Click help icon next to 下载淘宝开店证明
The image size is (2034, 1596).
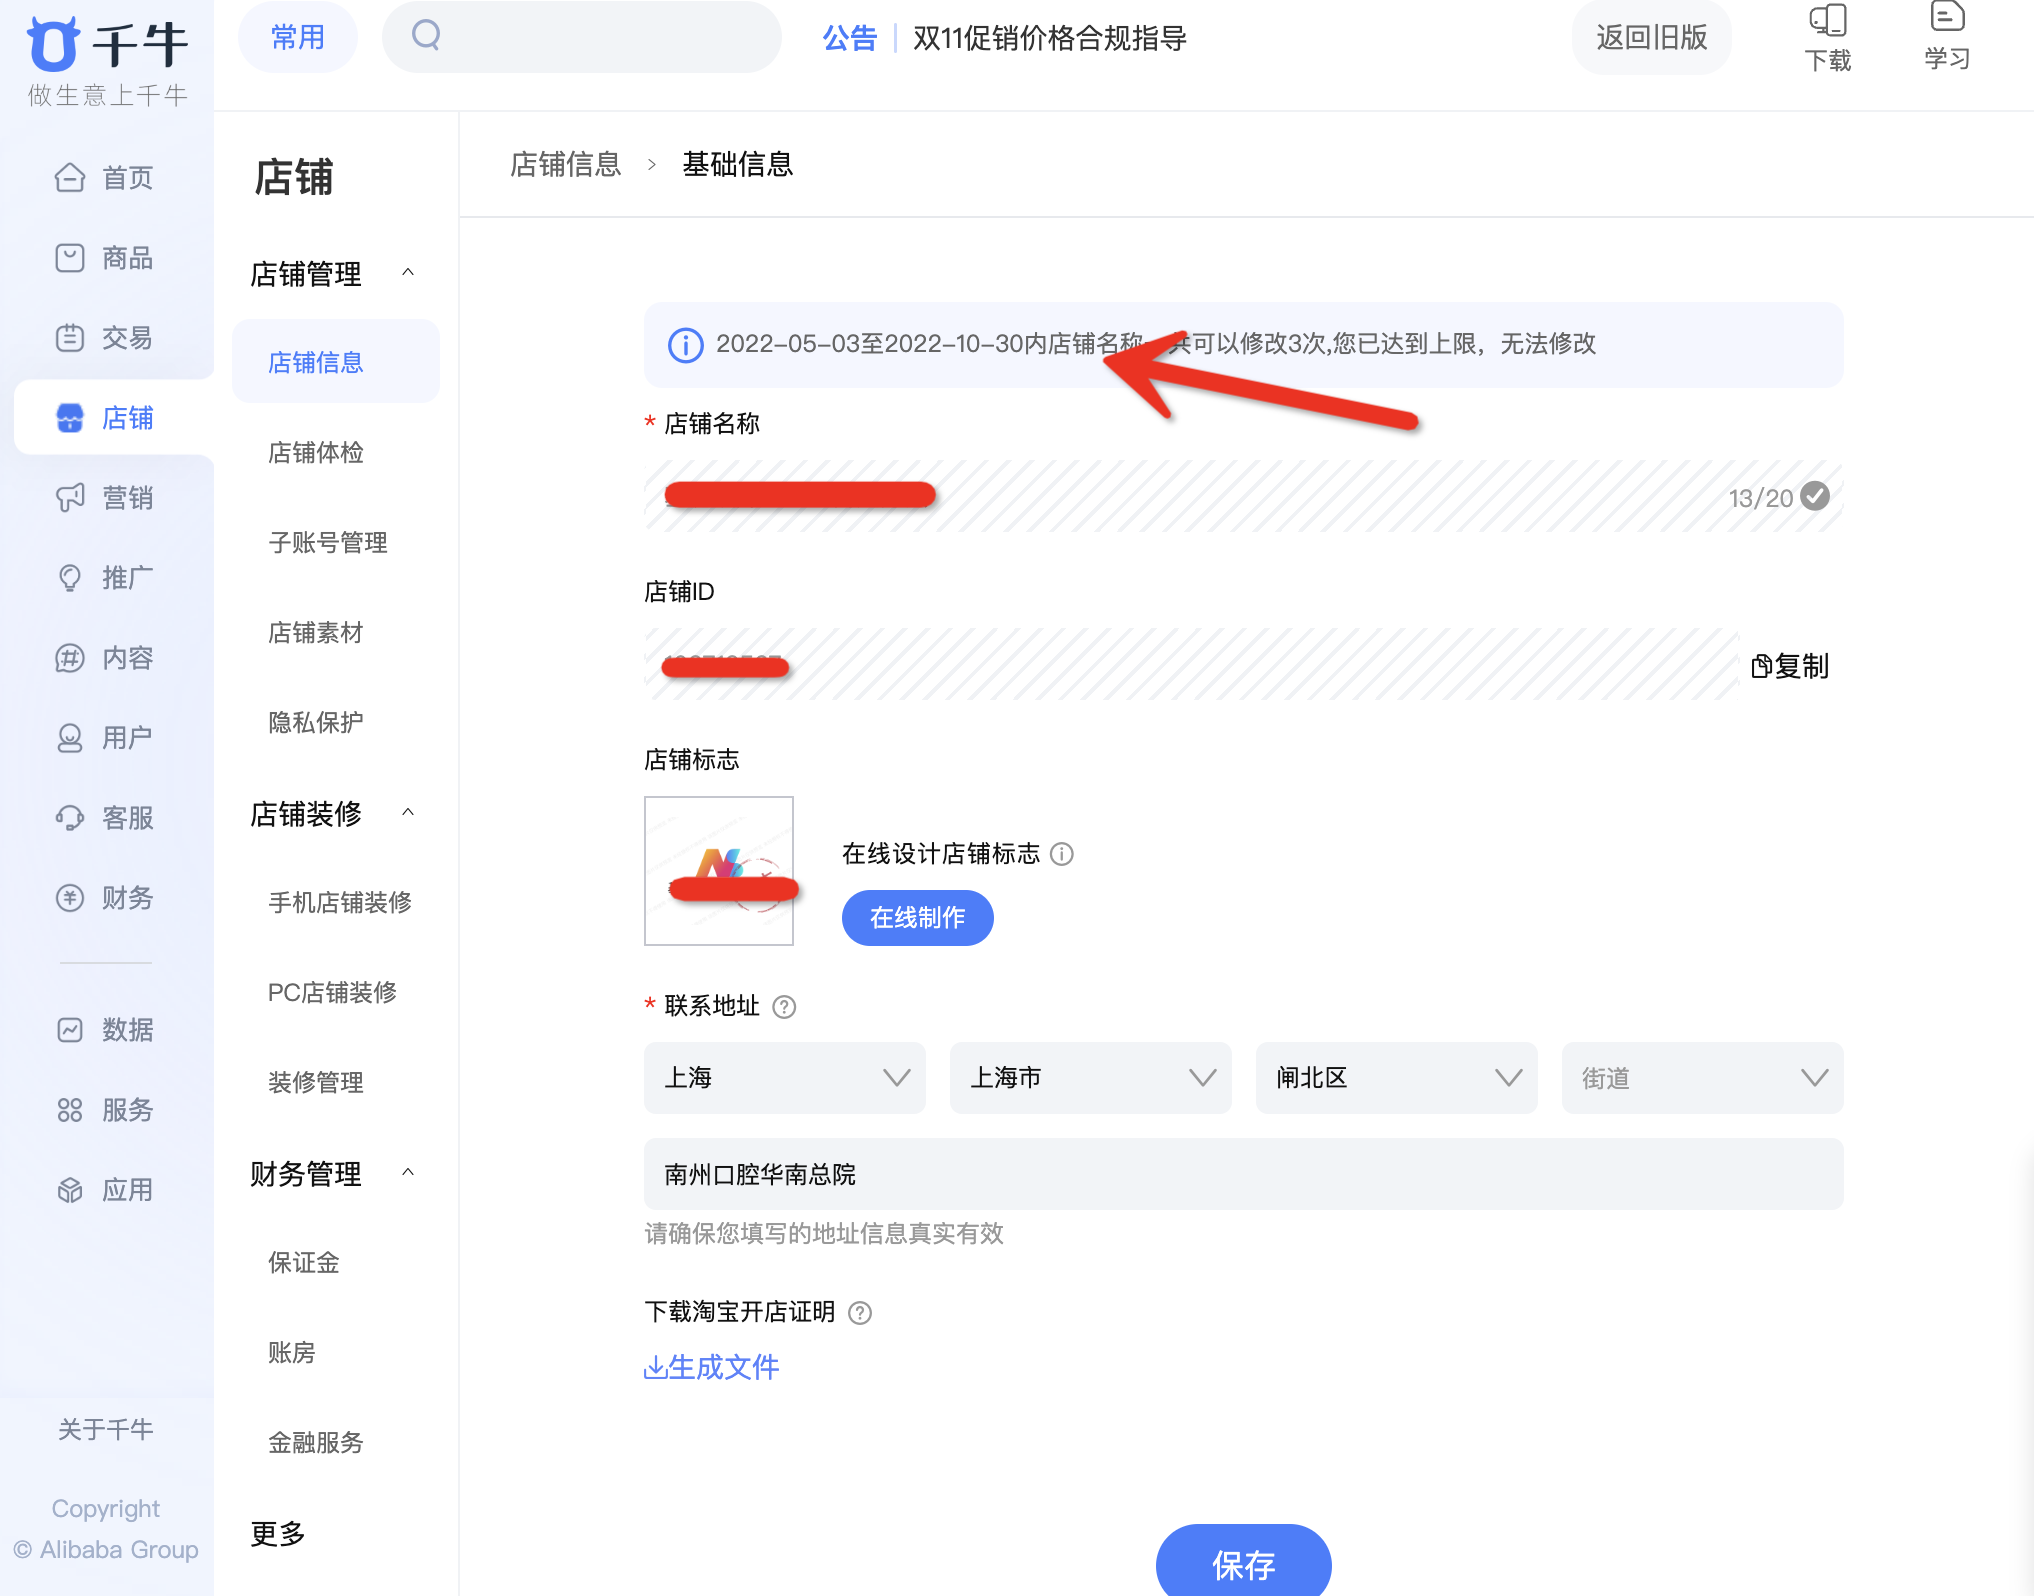[x=860, y=1313]
